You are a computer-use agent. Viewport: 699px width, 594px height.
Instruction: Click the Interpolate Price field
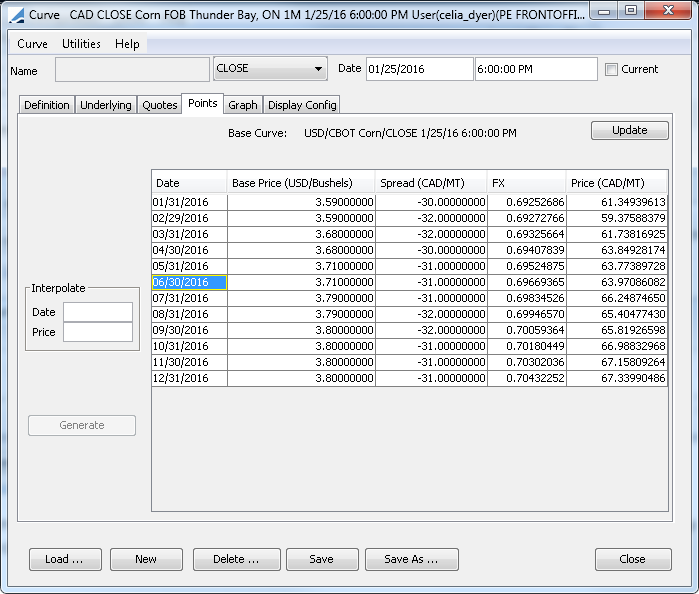pyautogui.click(x=98, y=332)
